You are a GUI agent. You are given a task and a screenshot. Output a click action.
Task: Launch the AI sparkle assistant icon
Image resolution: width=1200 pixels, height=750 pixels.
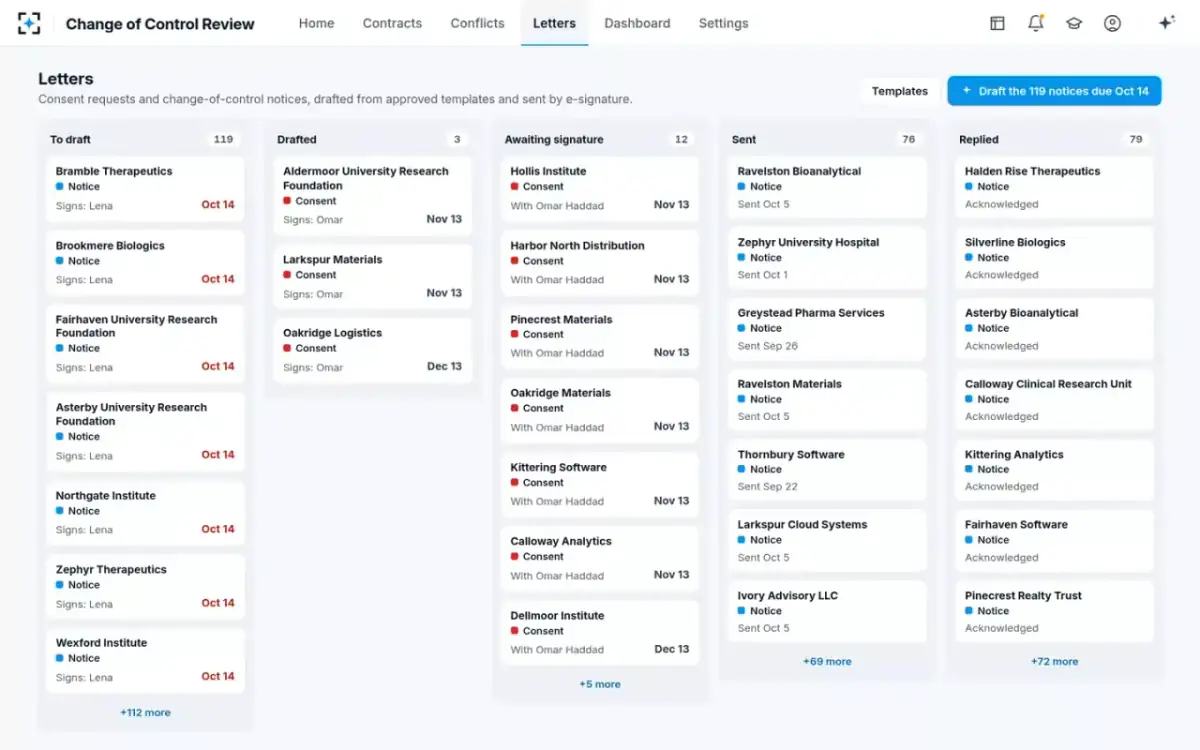[x=1166, y=23]
